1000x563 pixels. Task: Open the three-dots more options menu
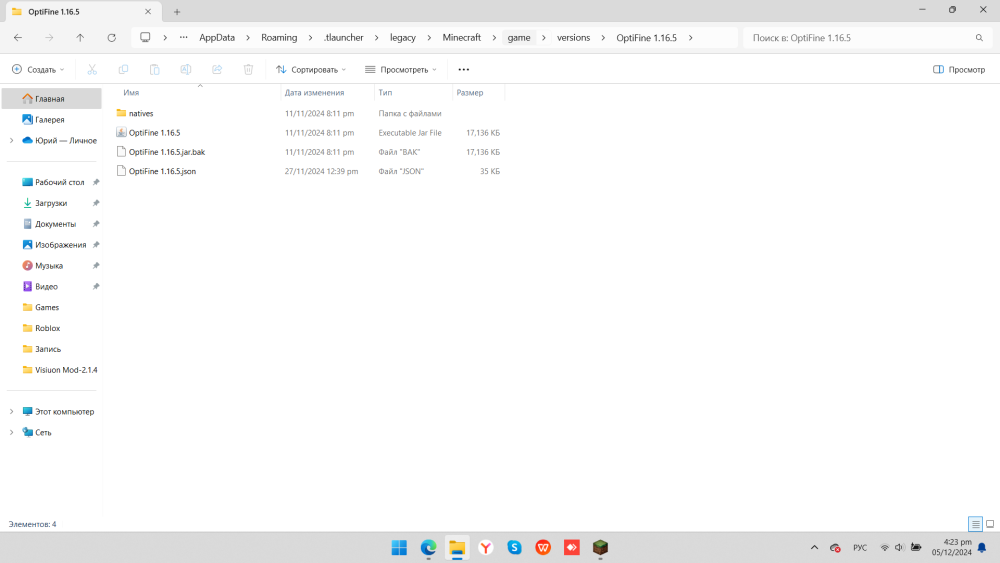(464, 69)
